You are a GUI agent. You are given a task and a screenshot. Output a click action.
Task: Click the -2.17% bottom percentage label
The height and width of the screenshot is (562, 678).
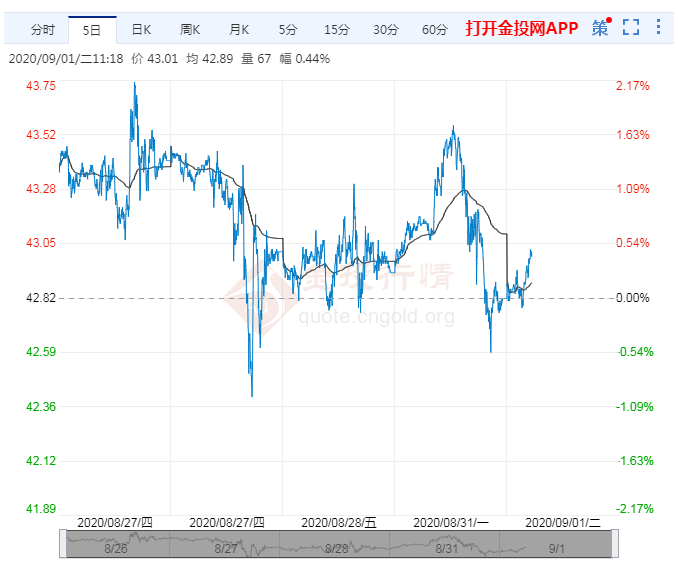pyautogui.click(x=634, y=509)
